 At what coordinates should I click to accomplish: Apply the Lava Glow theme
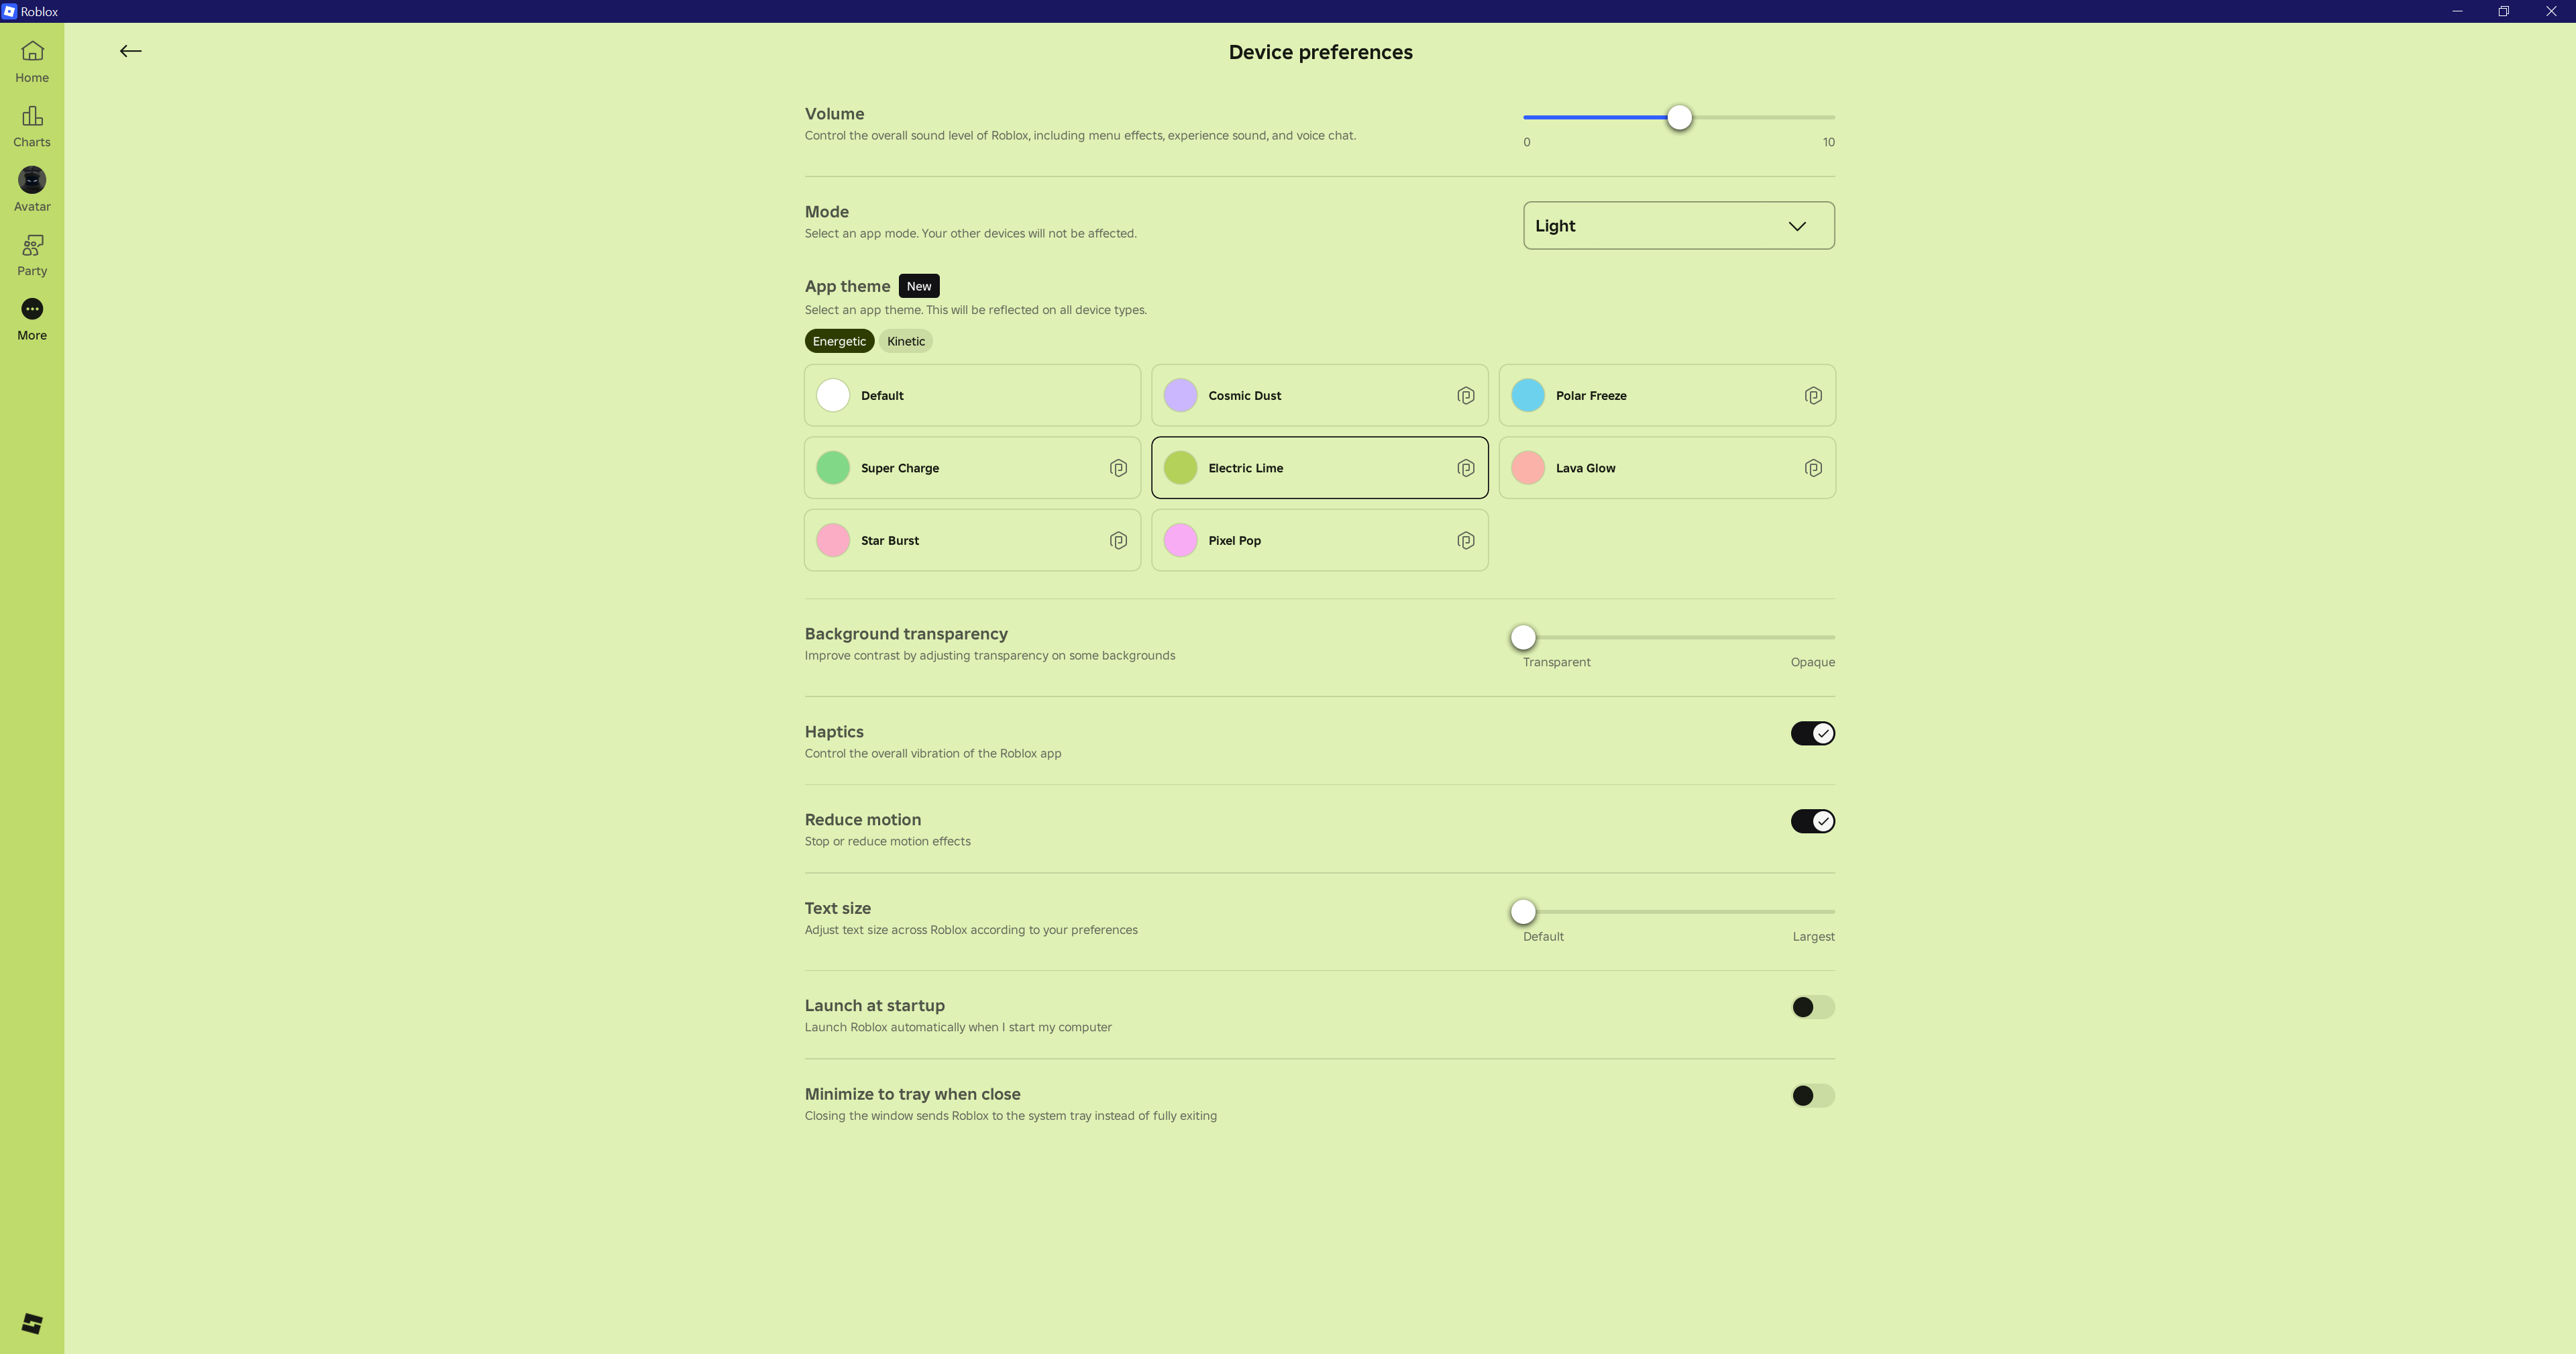click(x=1667, y=468)
